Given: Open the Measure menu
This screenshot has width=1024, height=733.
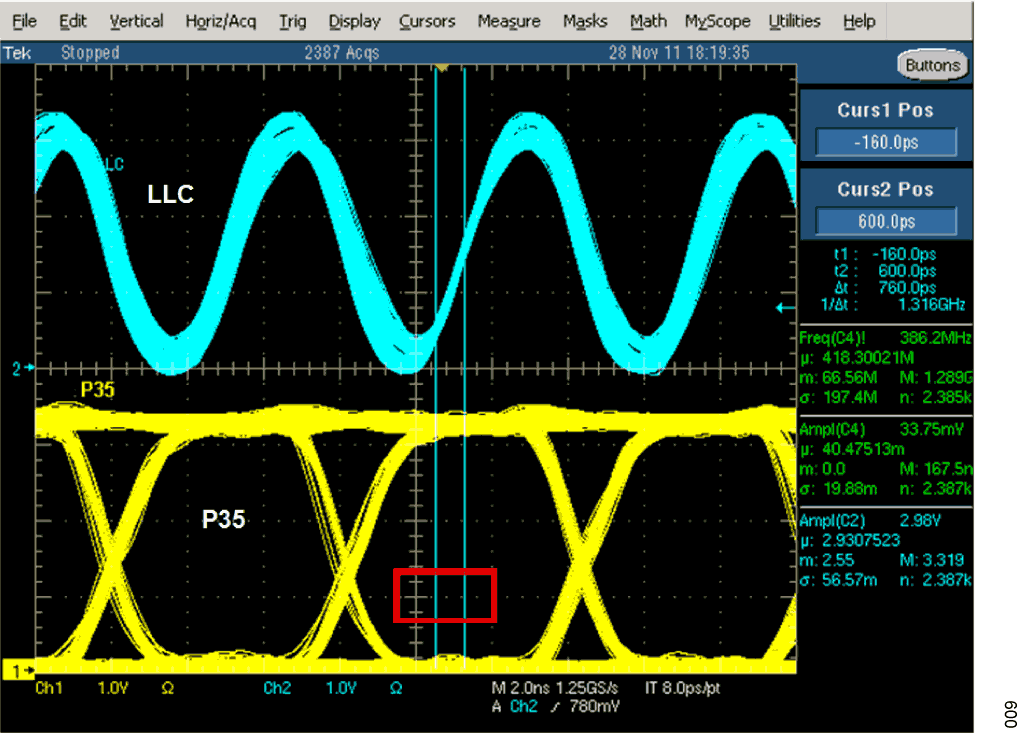Looking at the screenshot, I should (508, 21).
